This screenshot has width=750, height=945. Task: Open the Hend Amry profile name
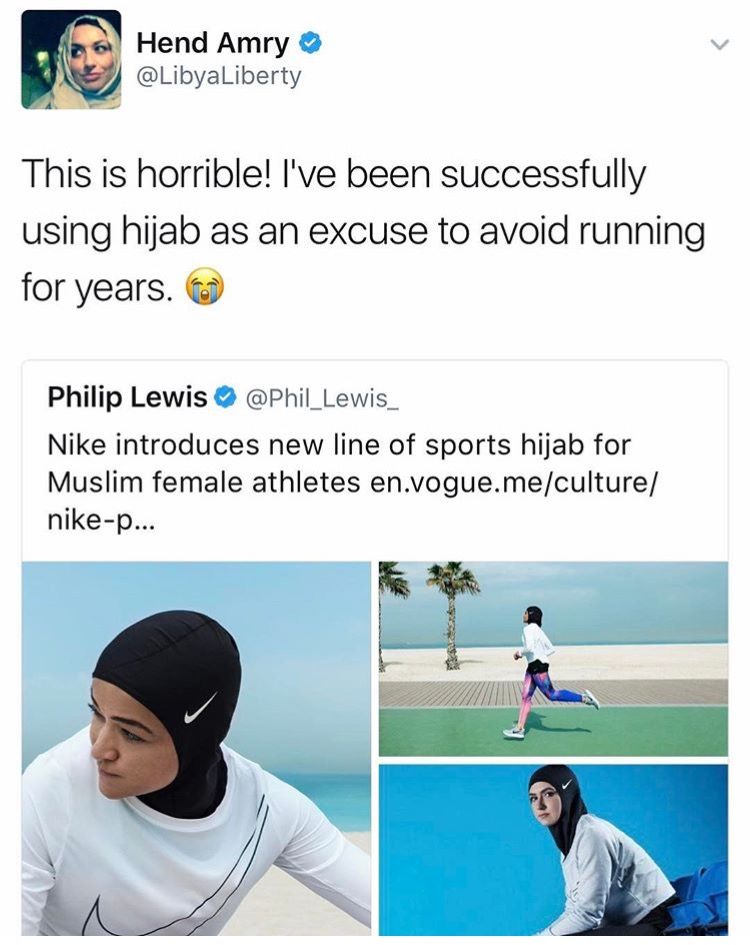point(213,43)
